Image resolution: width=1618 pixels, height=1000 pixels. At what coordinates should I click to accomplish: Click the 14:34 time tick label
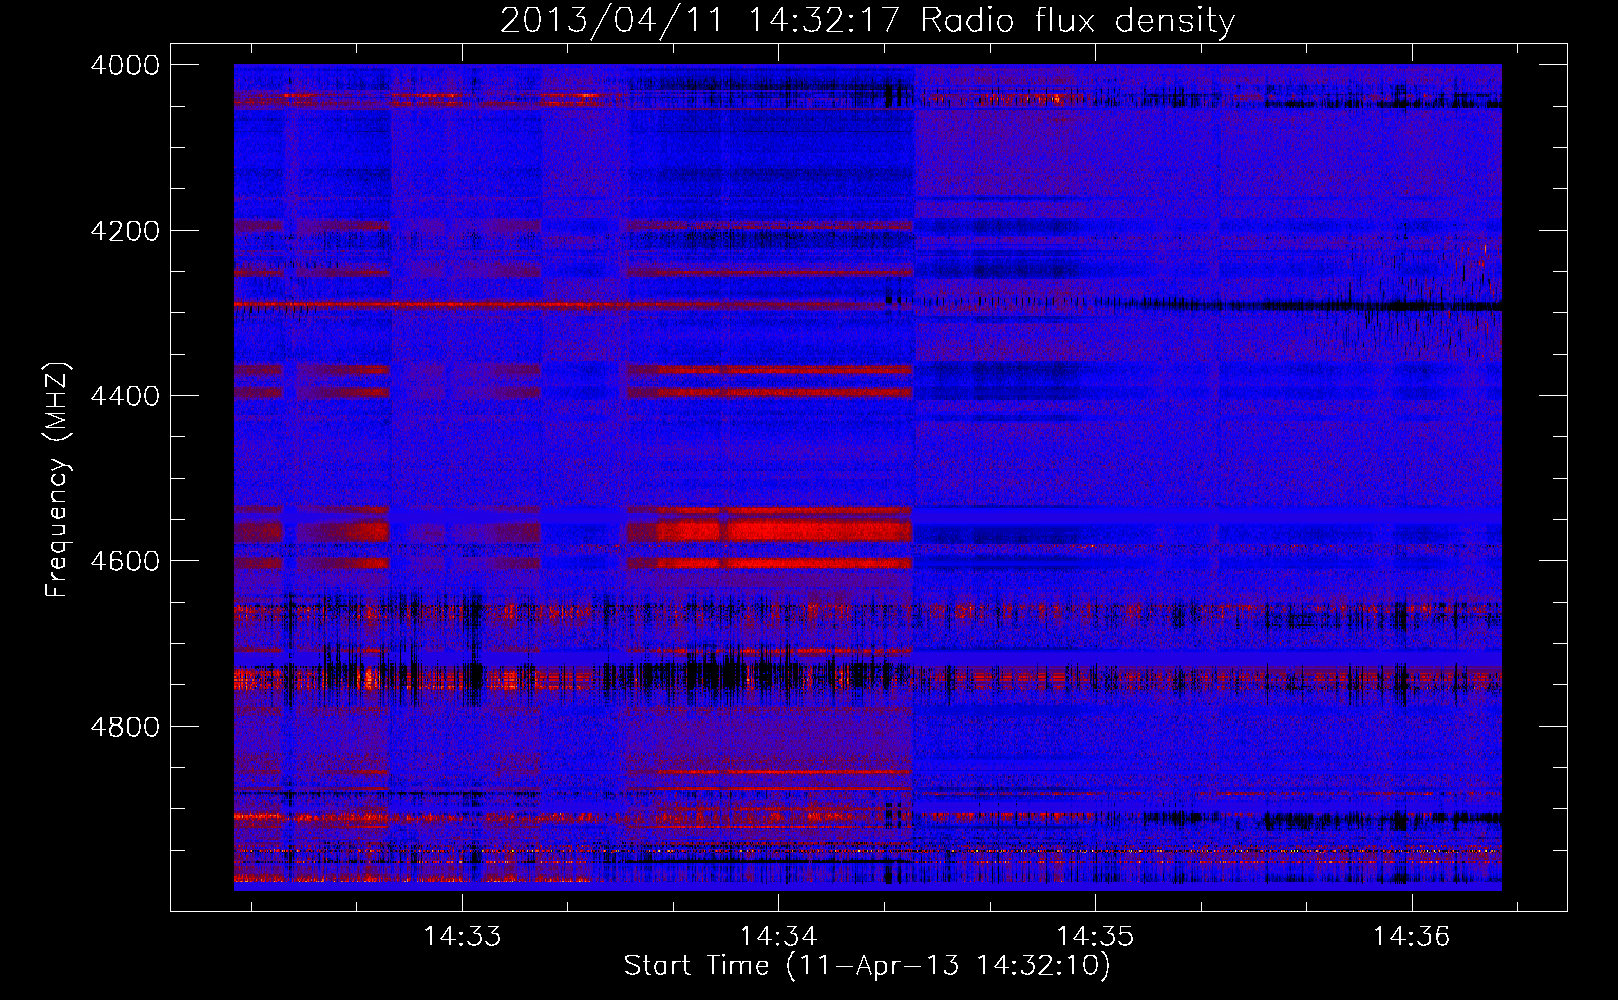point(778,937)
